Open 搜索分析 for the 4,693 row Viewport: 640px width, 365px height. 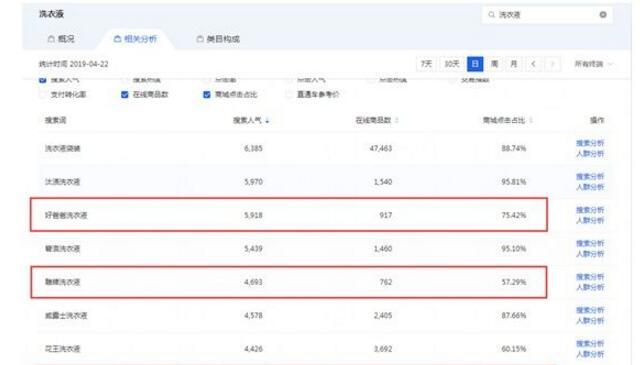pyautogui.click(x=590, y=277)
